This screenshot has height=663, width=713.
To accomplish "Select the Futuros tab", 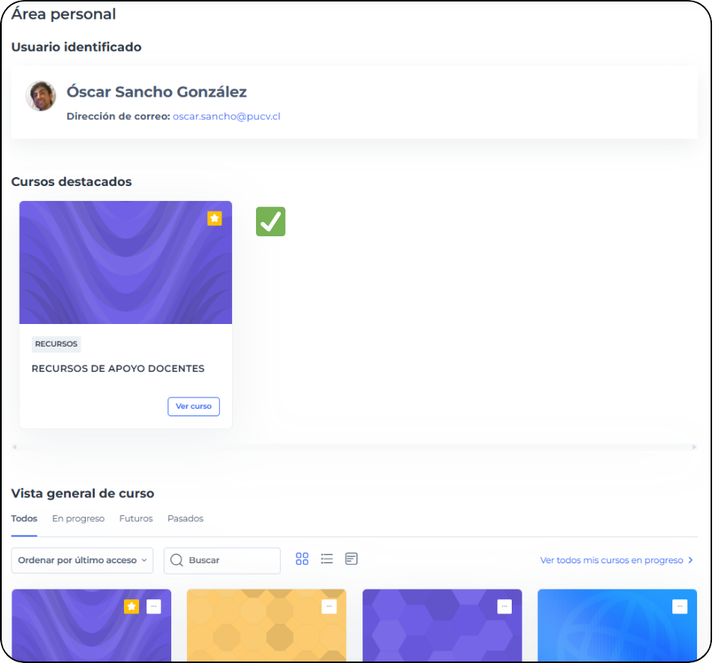I will click(x=136, y=518).
